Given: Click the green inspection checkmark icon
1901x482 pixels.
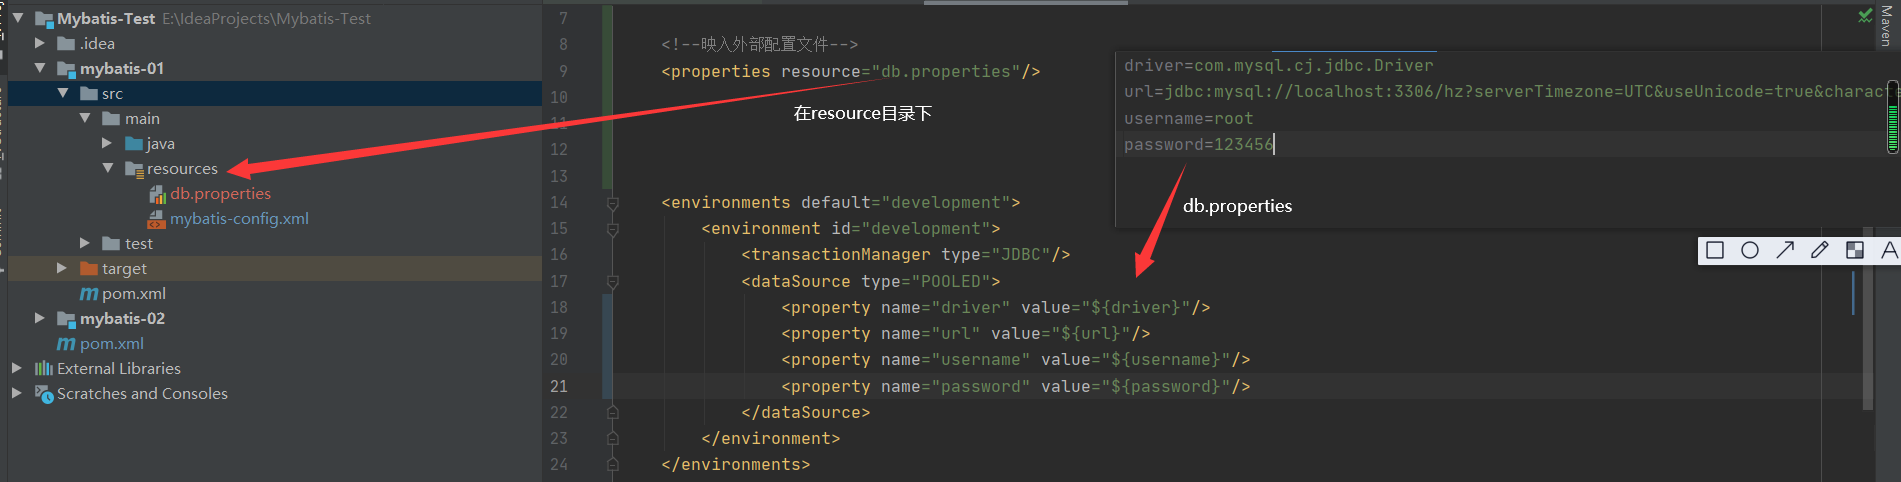Looking at the screenshot, I should [x=1865, y=15].
